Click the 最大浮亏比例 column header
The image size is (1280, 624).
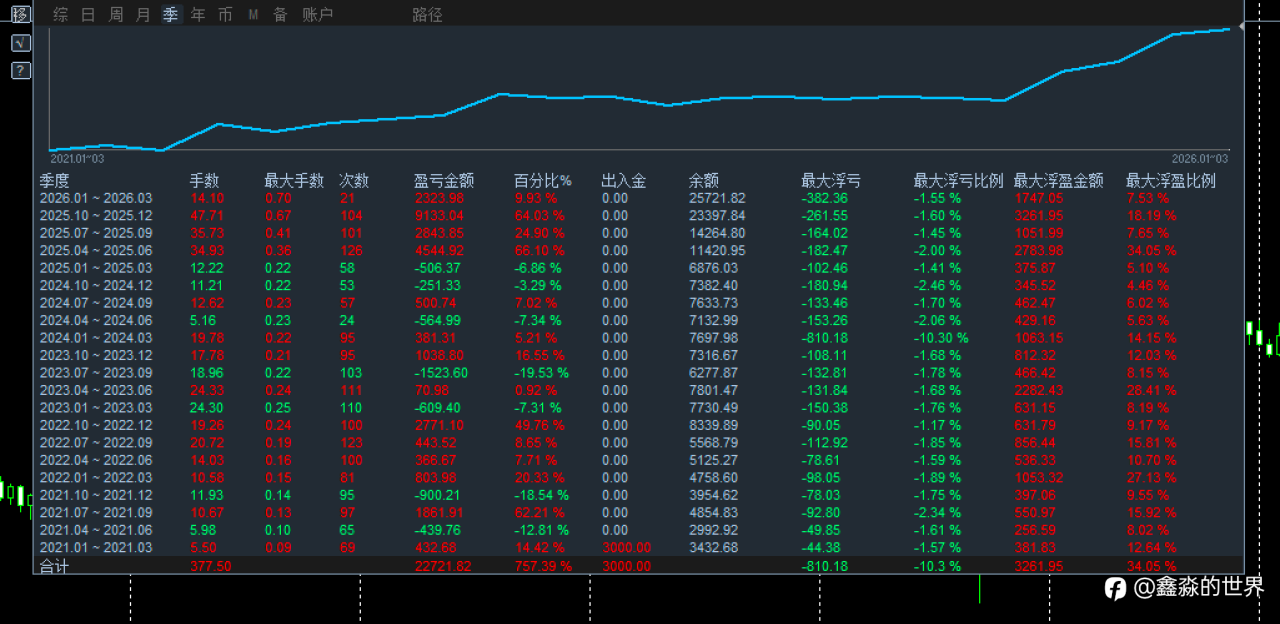coord(957,181)
